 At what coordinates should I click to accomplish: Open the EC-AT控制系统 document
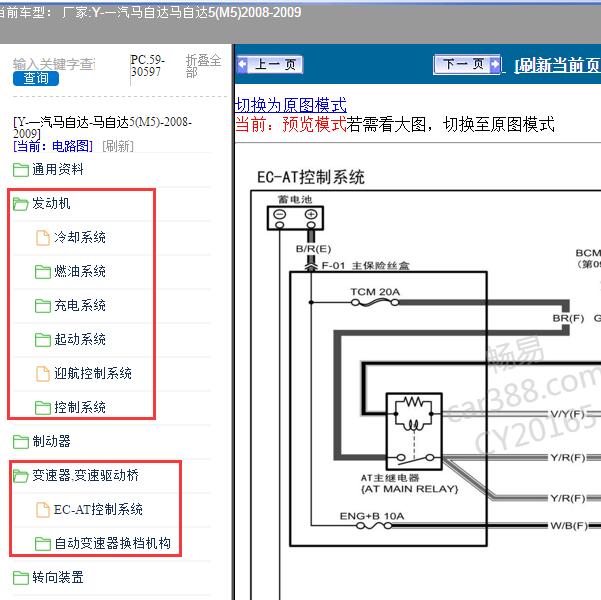98,510
